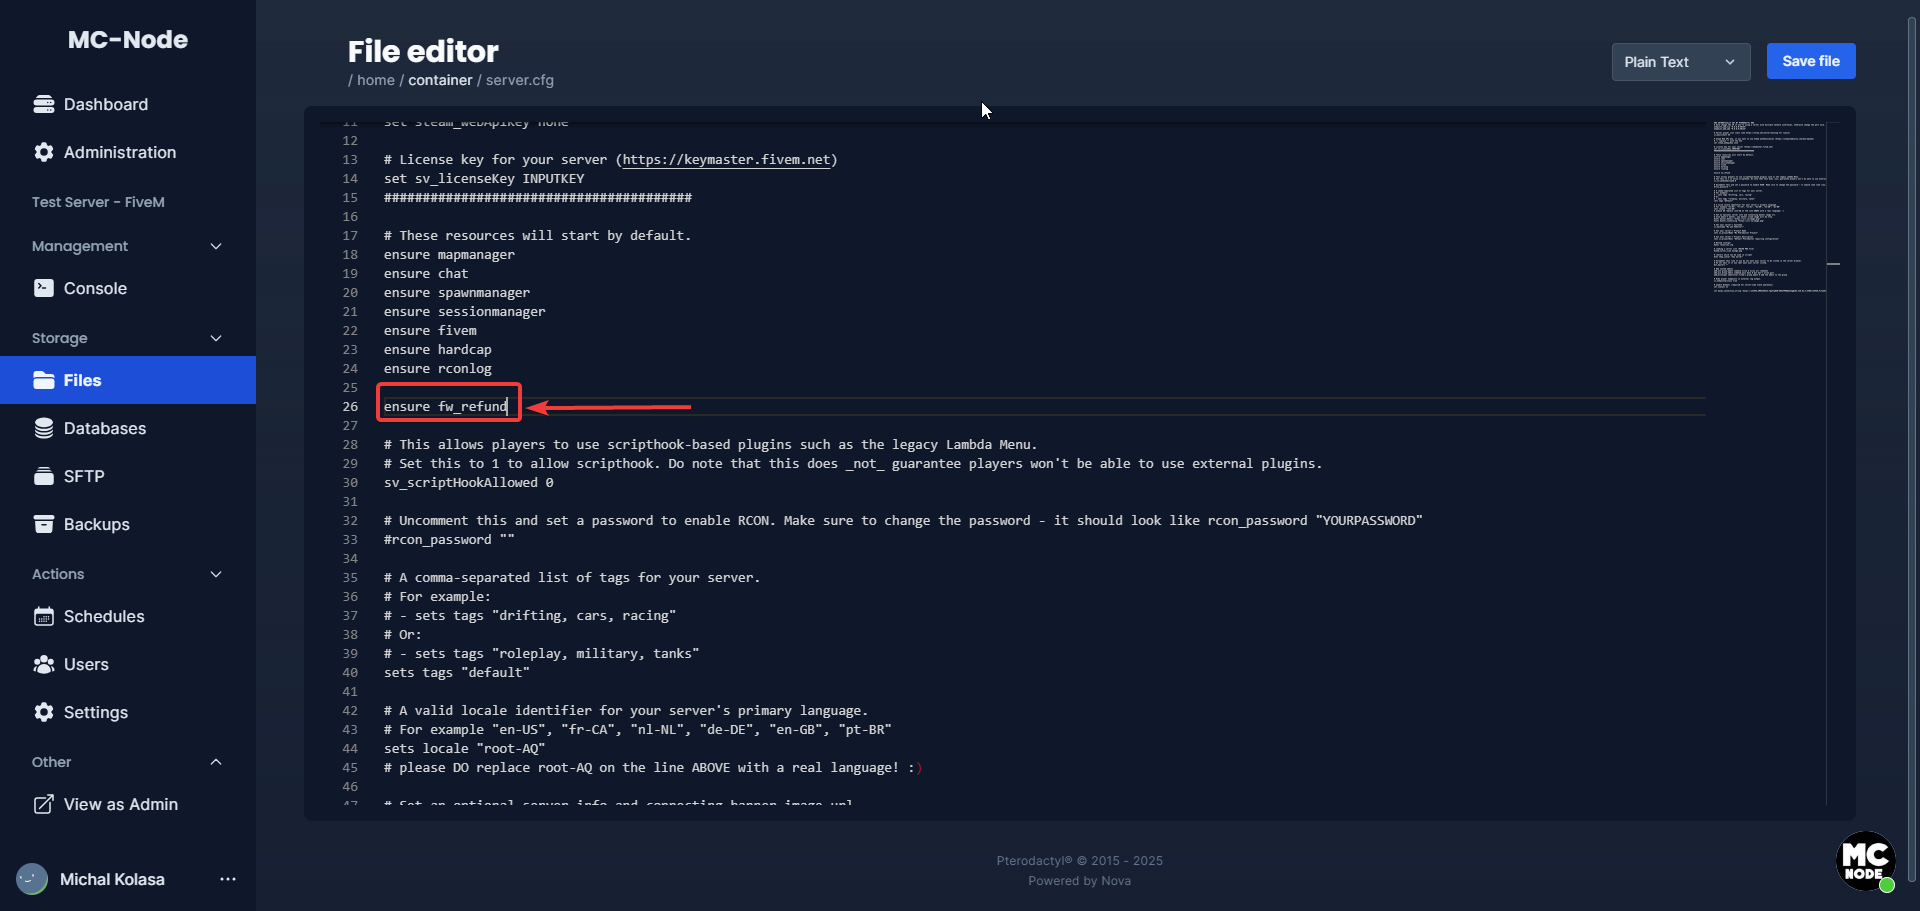Open the MC Node chat bubble widget
The image size is (1920, 911).
pos(1866,861)
